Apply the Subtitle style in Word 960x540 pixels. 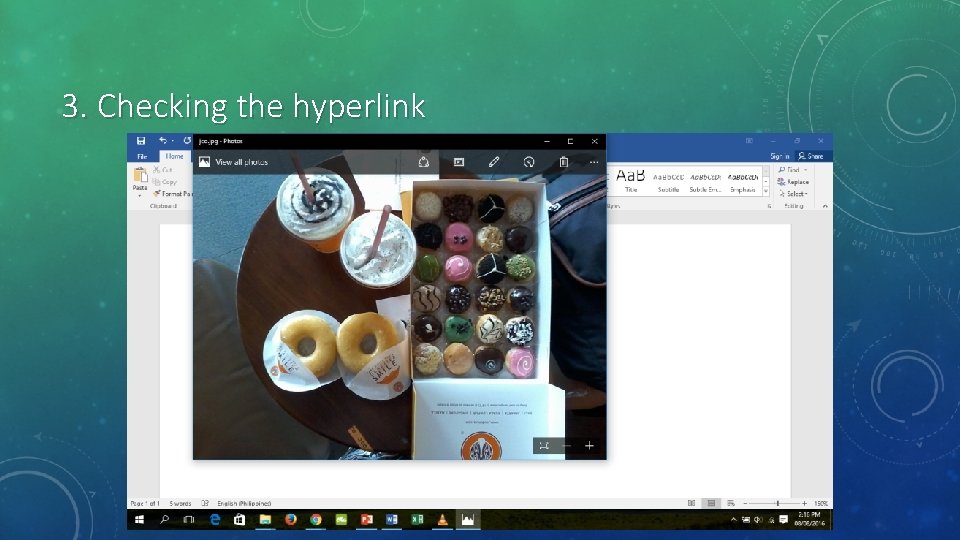[x=668, y=180]
